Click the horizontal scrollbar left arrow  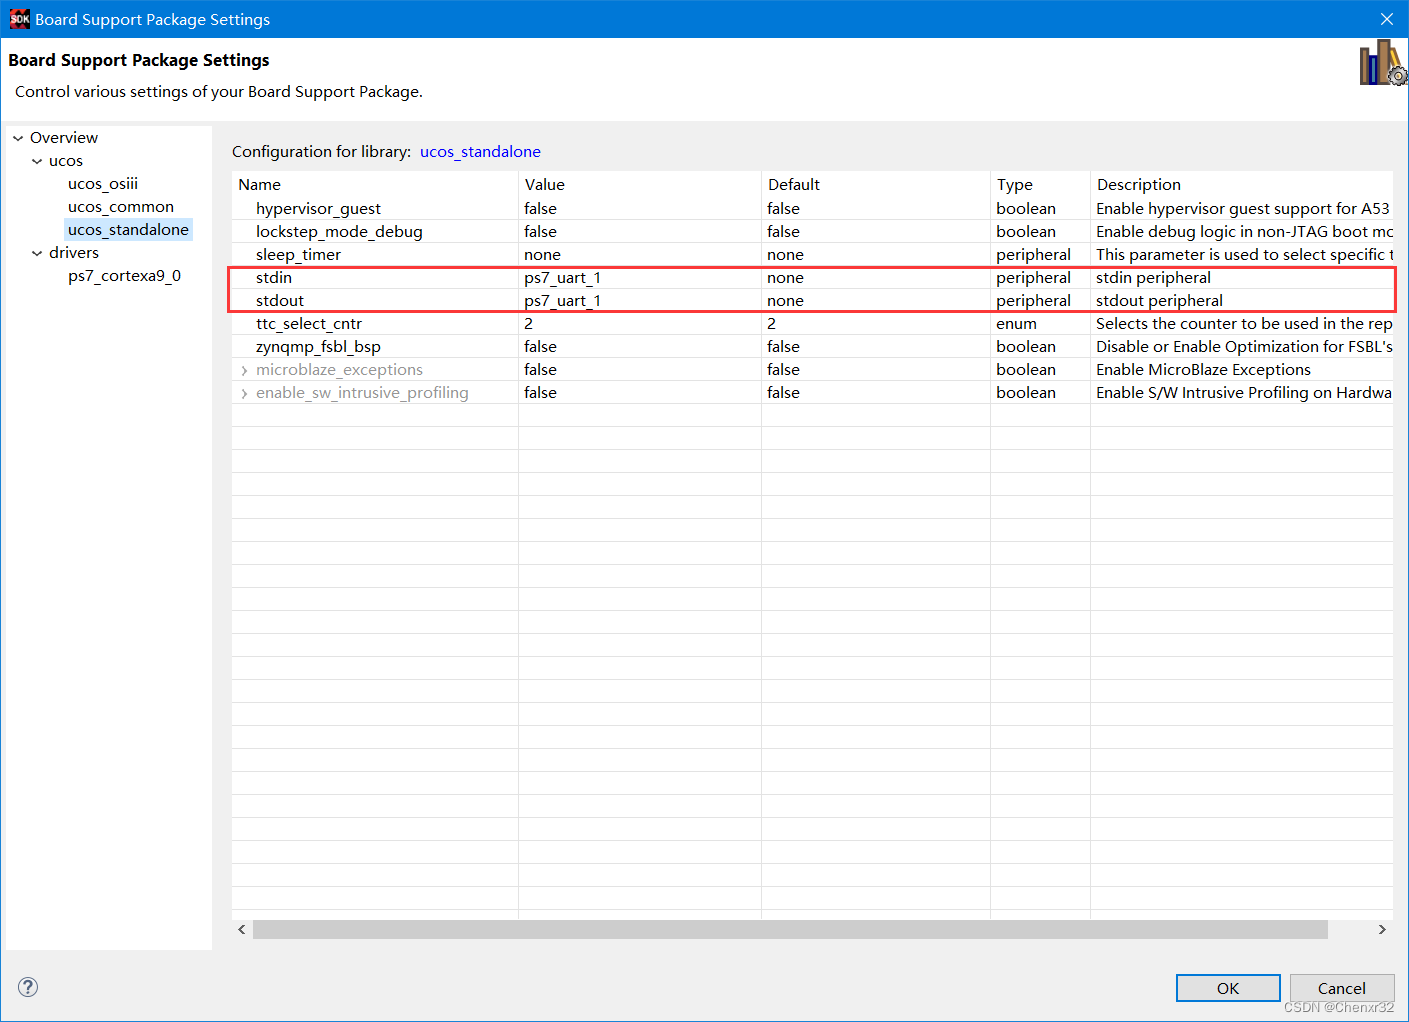pos(242,930)
